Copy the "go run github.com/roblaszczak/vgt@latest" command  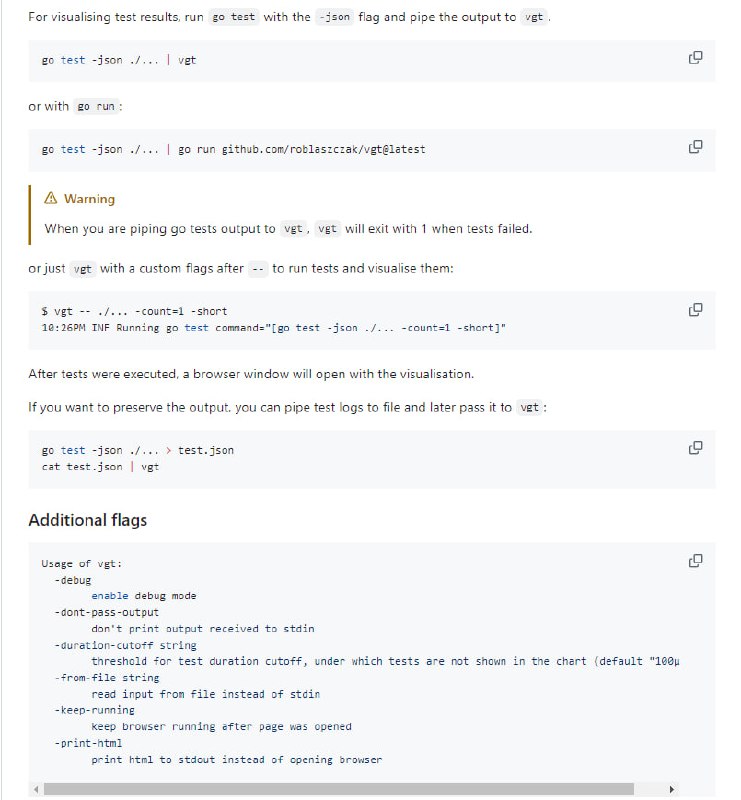click(695, 147)
